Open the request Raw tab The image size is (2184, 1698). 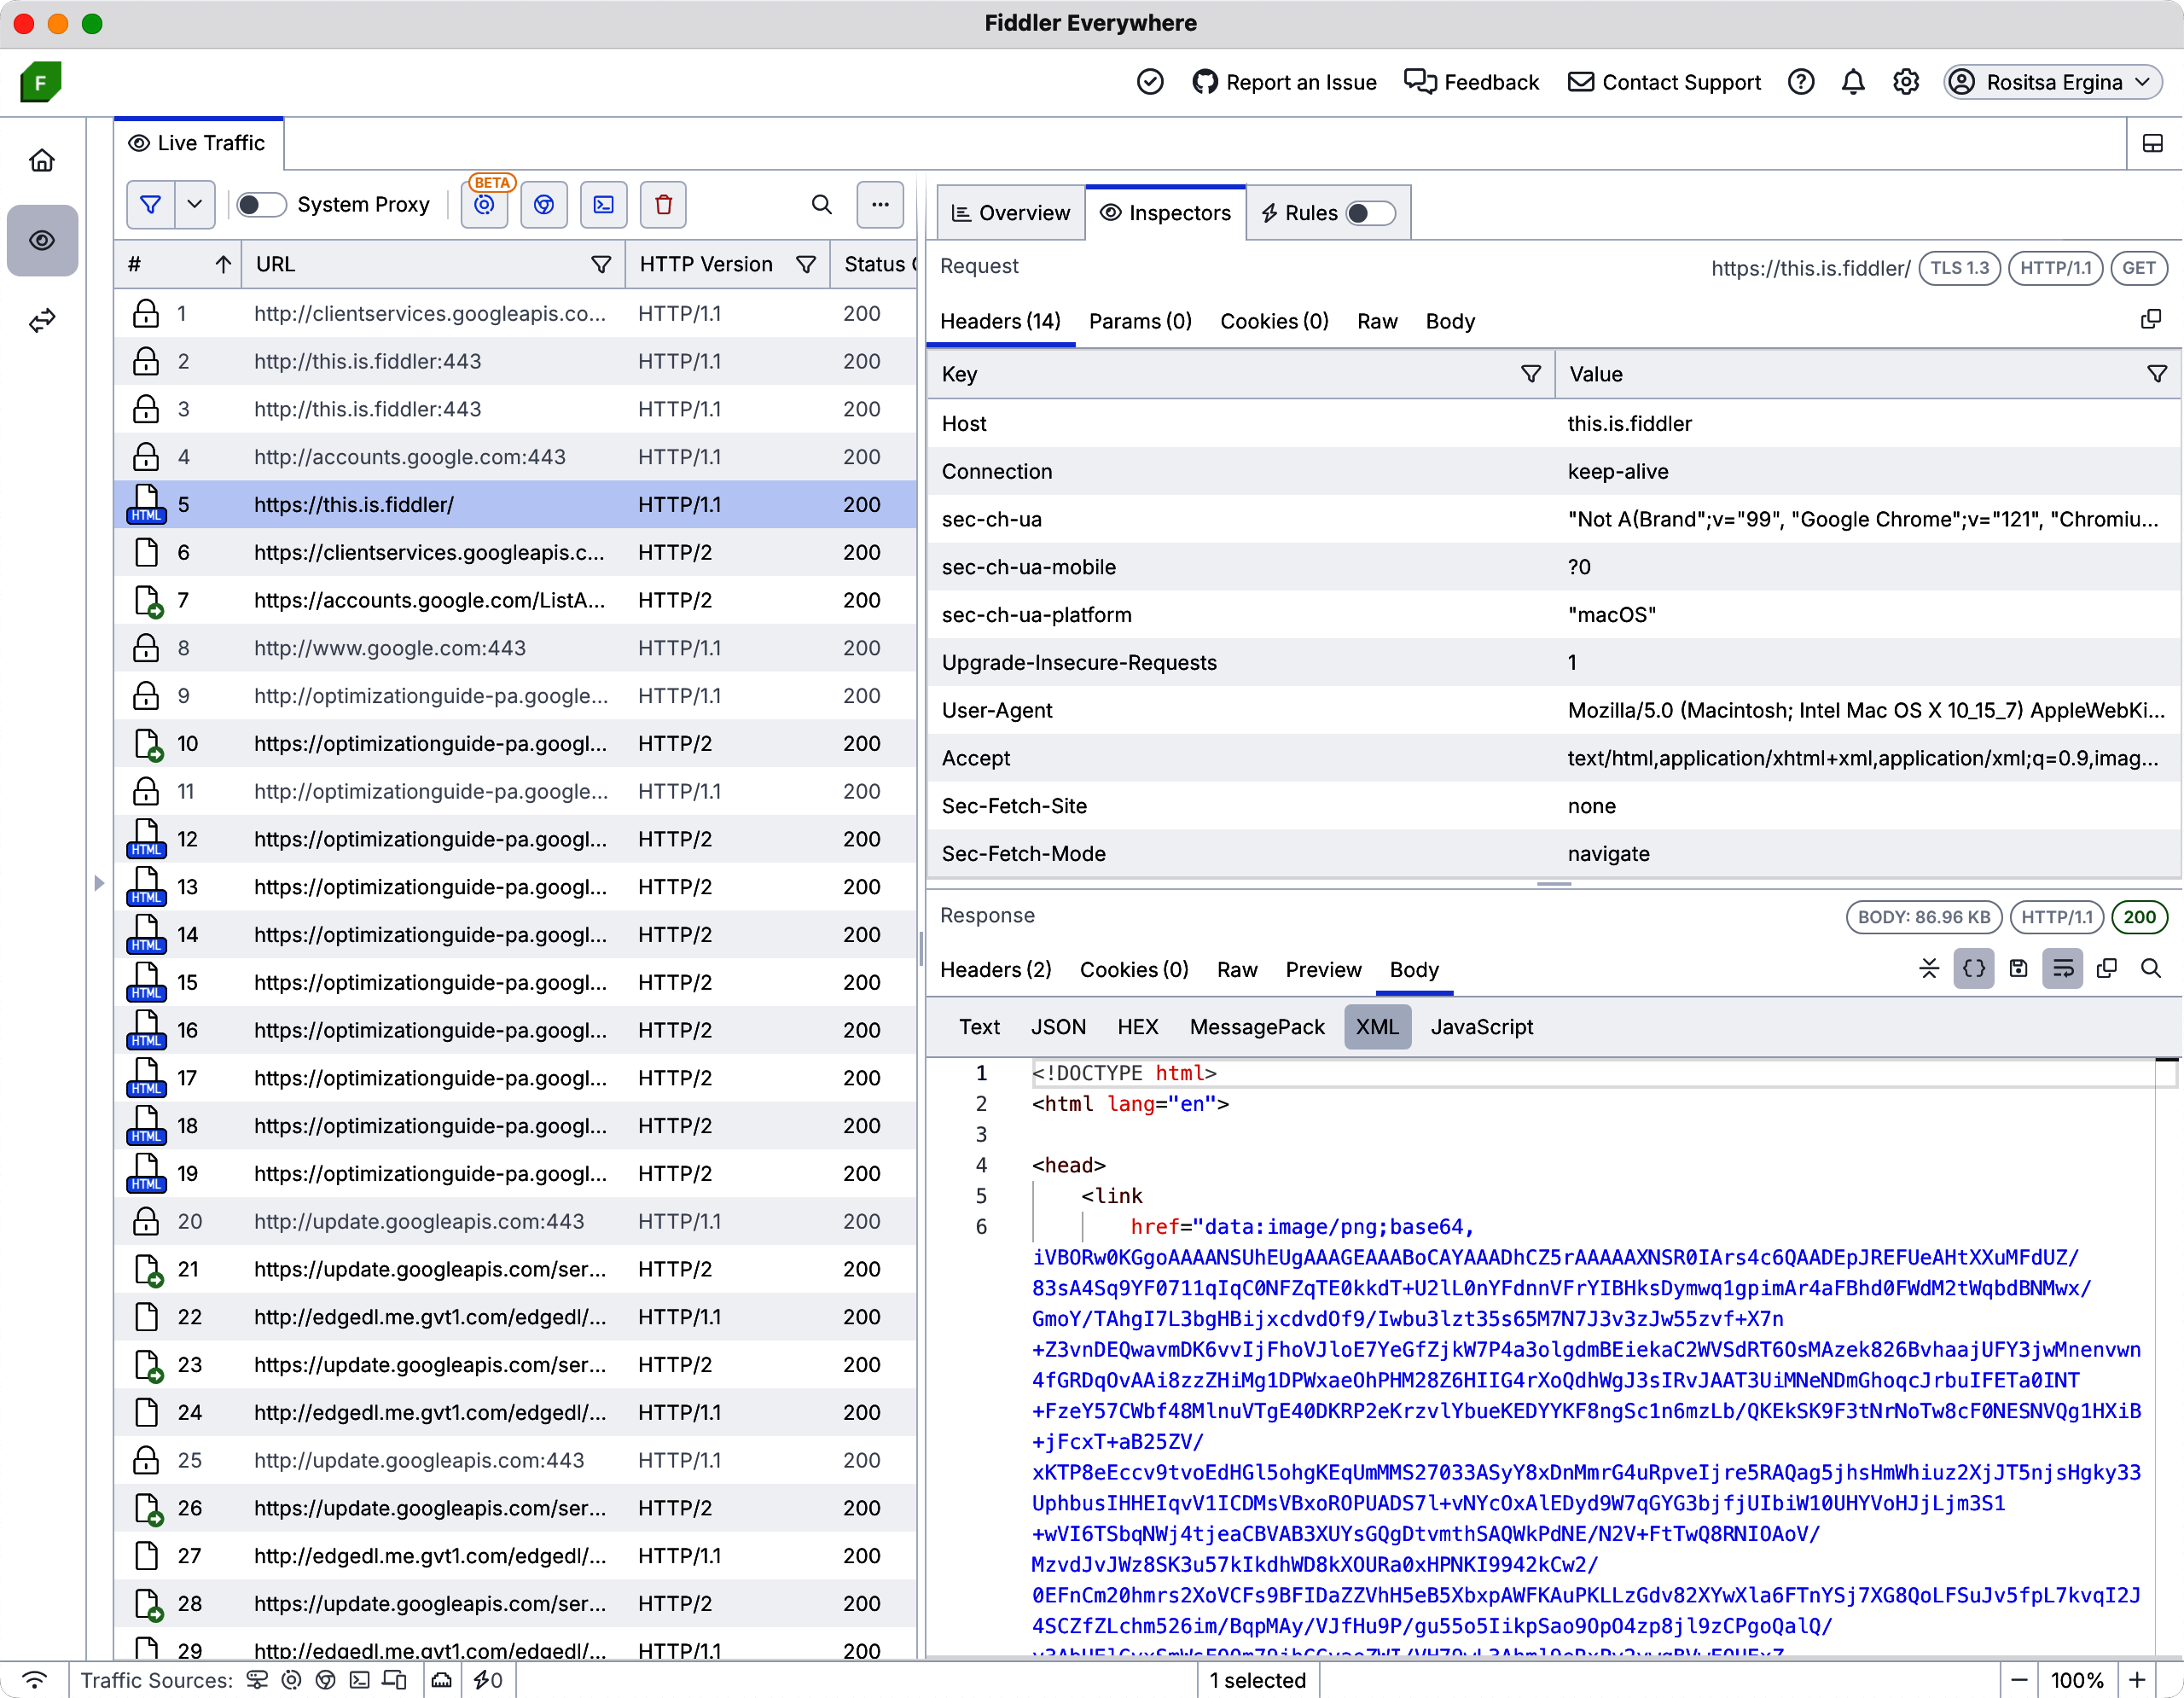point(1377,322)
